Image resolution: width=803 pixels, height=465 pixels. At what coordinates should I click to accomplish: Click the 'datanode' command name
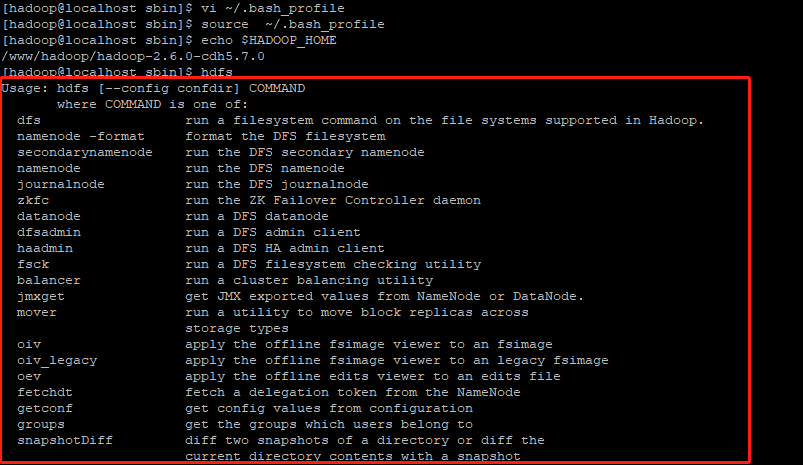point(48,216)
